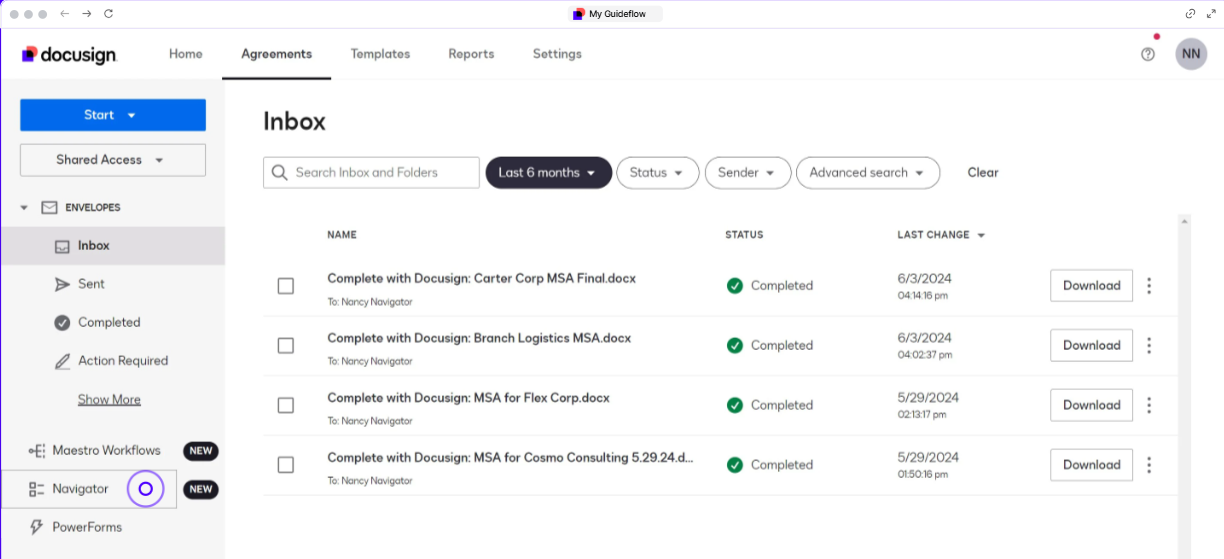Open the Start dropdown button

click(x=113, y=115)
